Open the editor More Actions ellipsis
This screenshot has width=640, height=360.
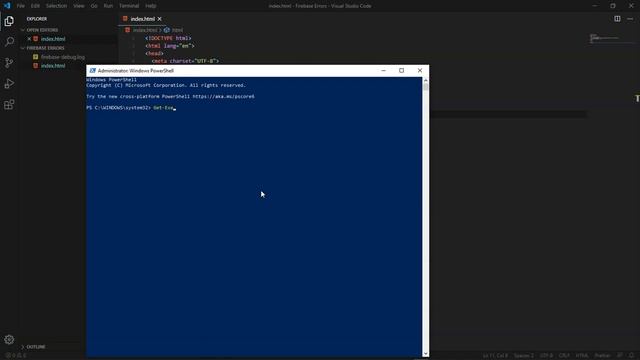[630, 19]
